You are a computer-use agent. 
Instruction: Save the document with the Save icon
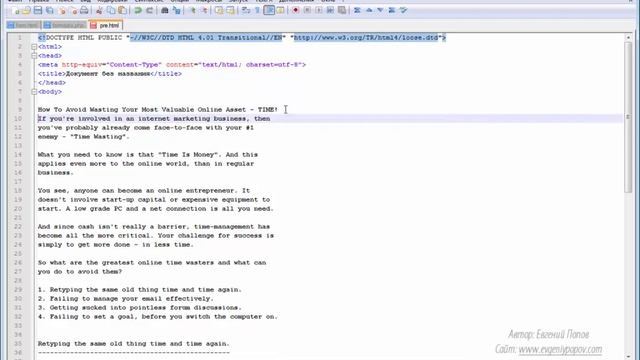pyautogui.click(x=38, y=10)
